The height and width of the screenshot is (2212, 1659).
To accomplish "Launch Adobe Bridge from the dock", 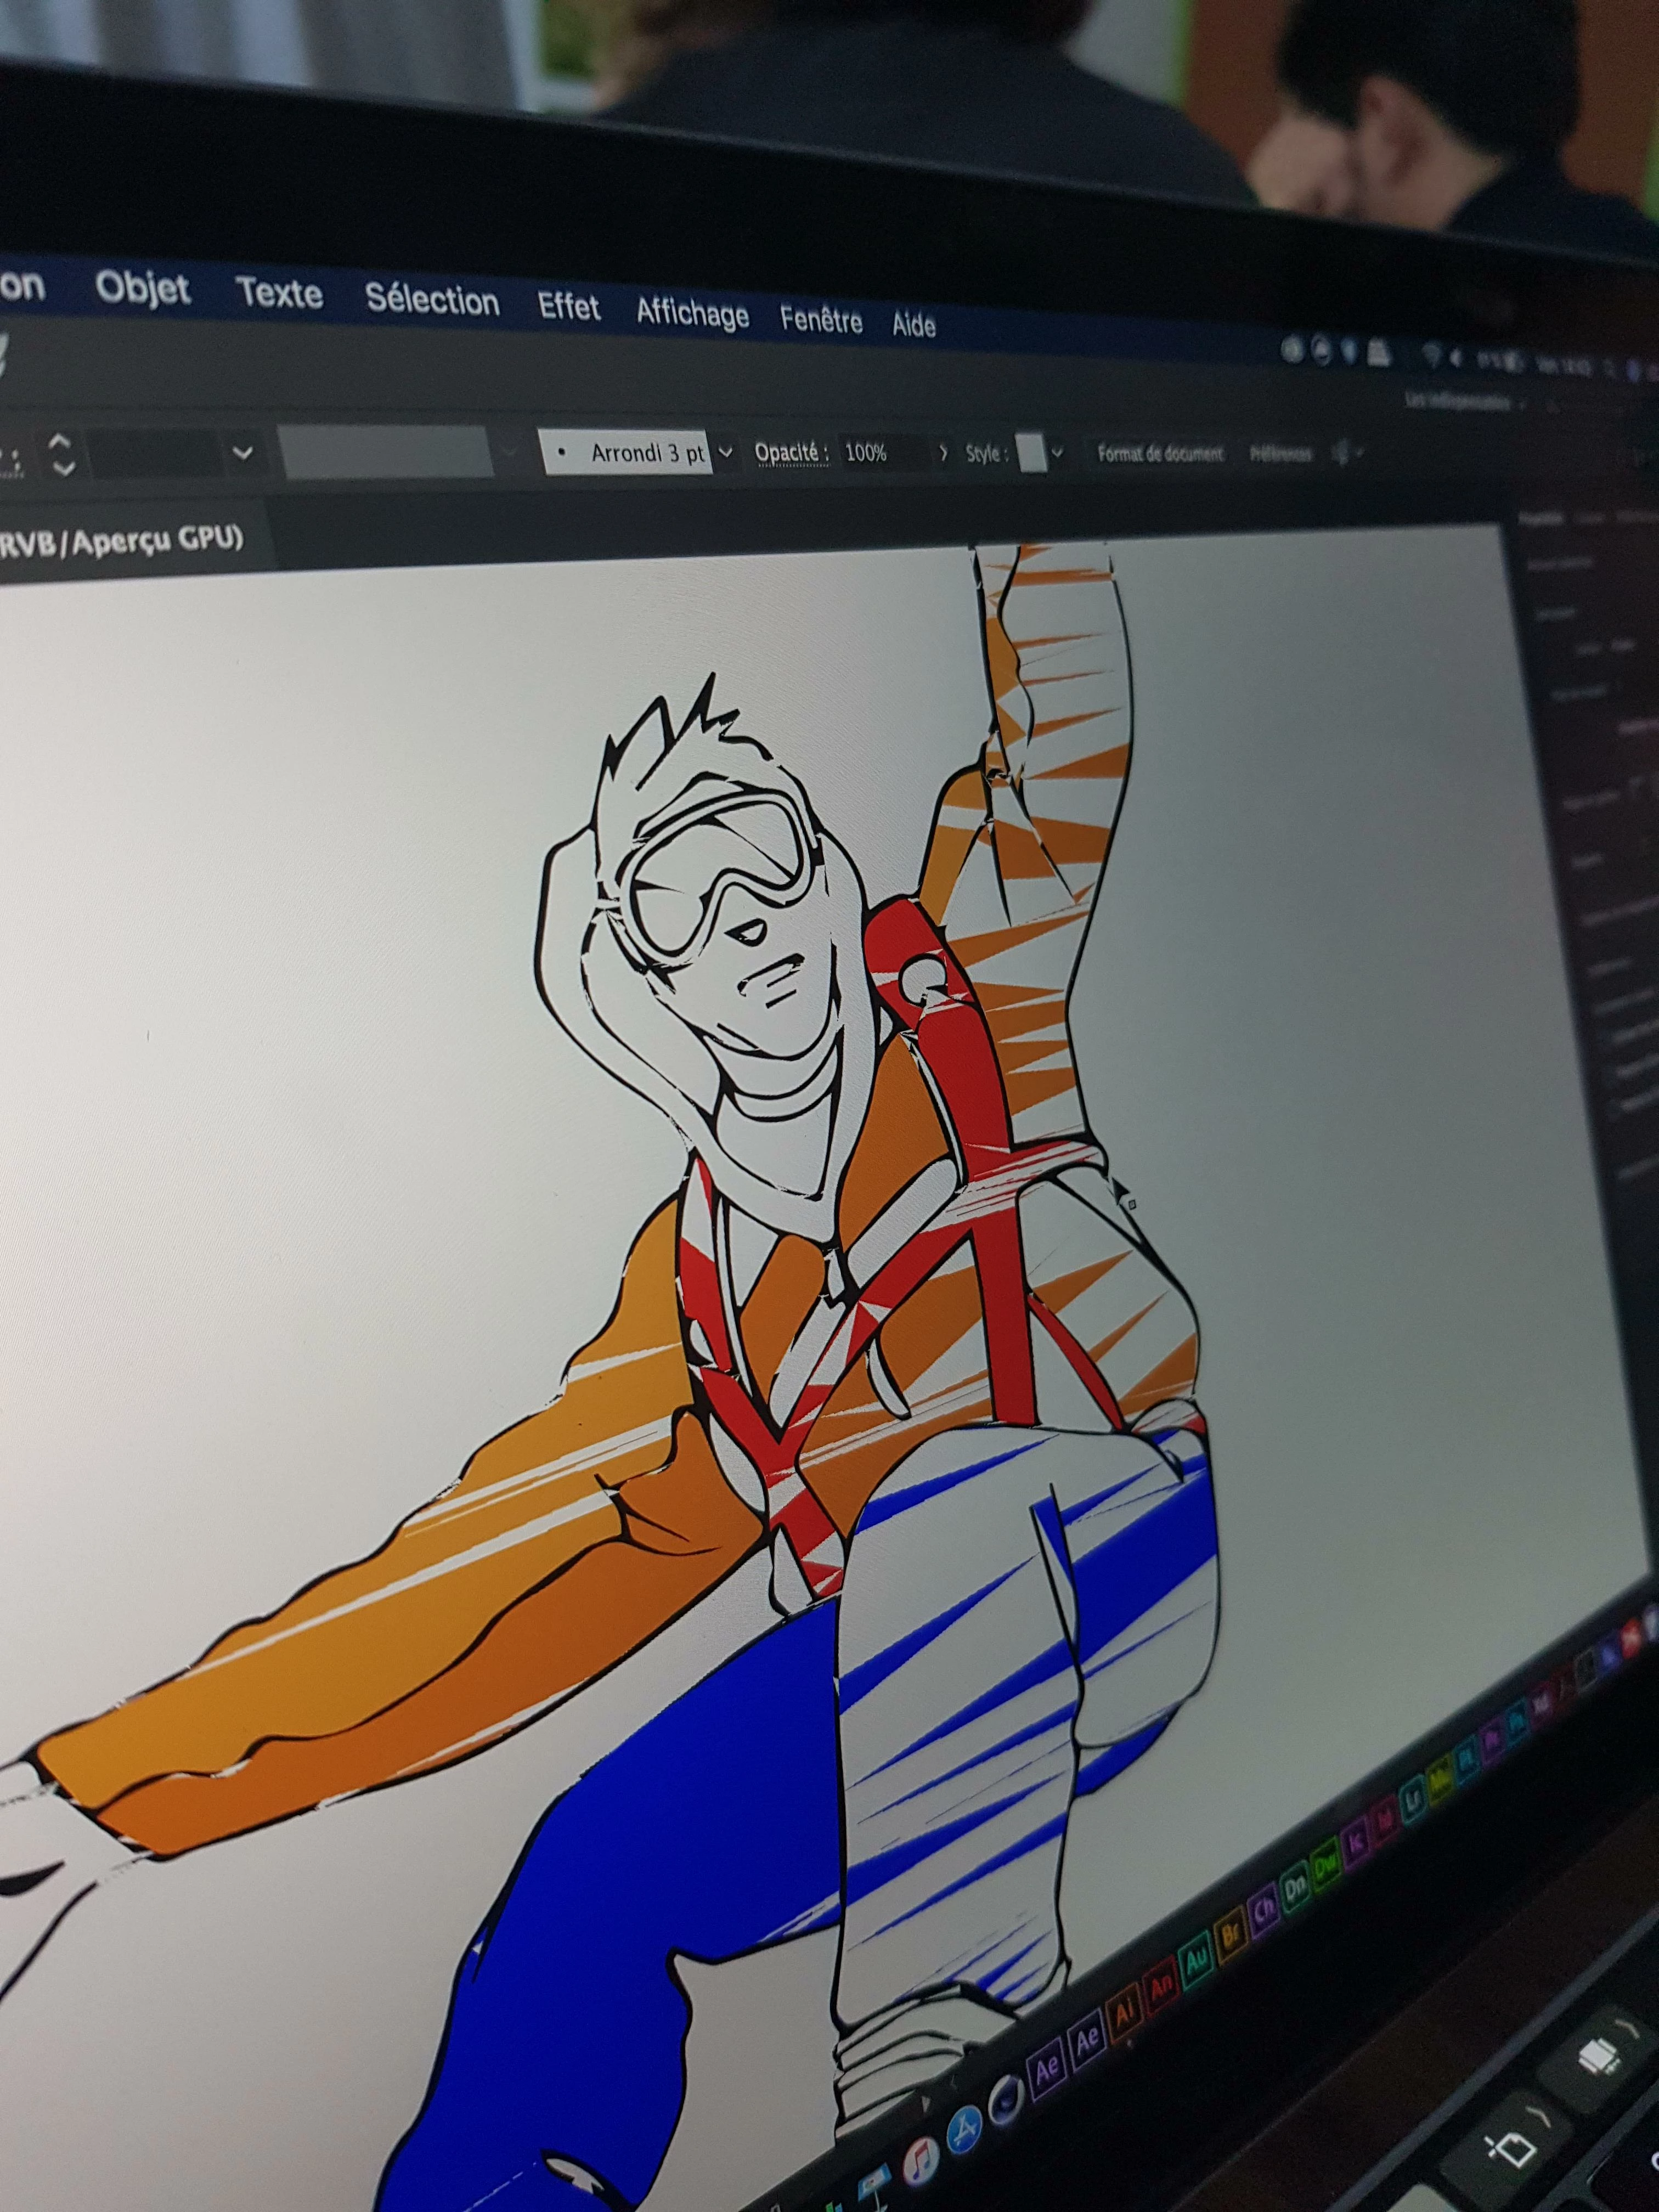I will coord(1231,1935).
